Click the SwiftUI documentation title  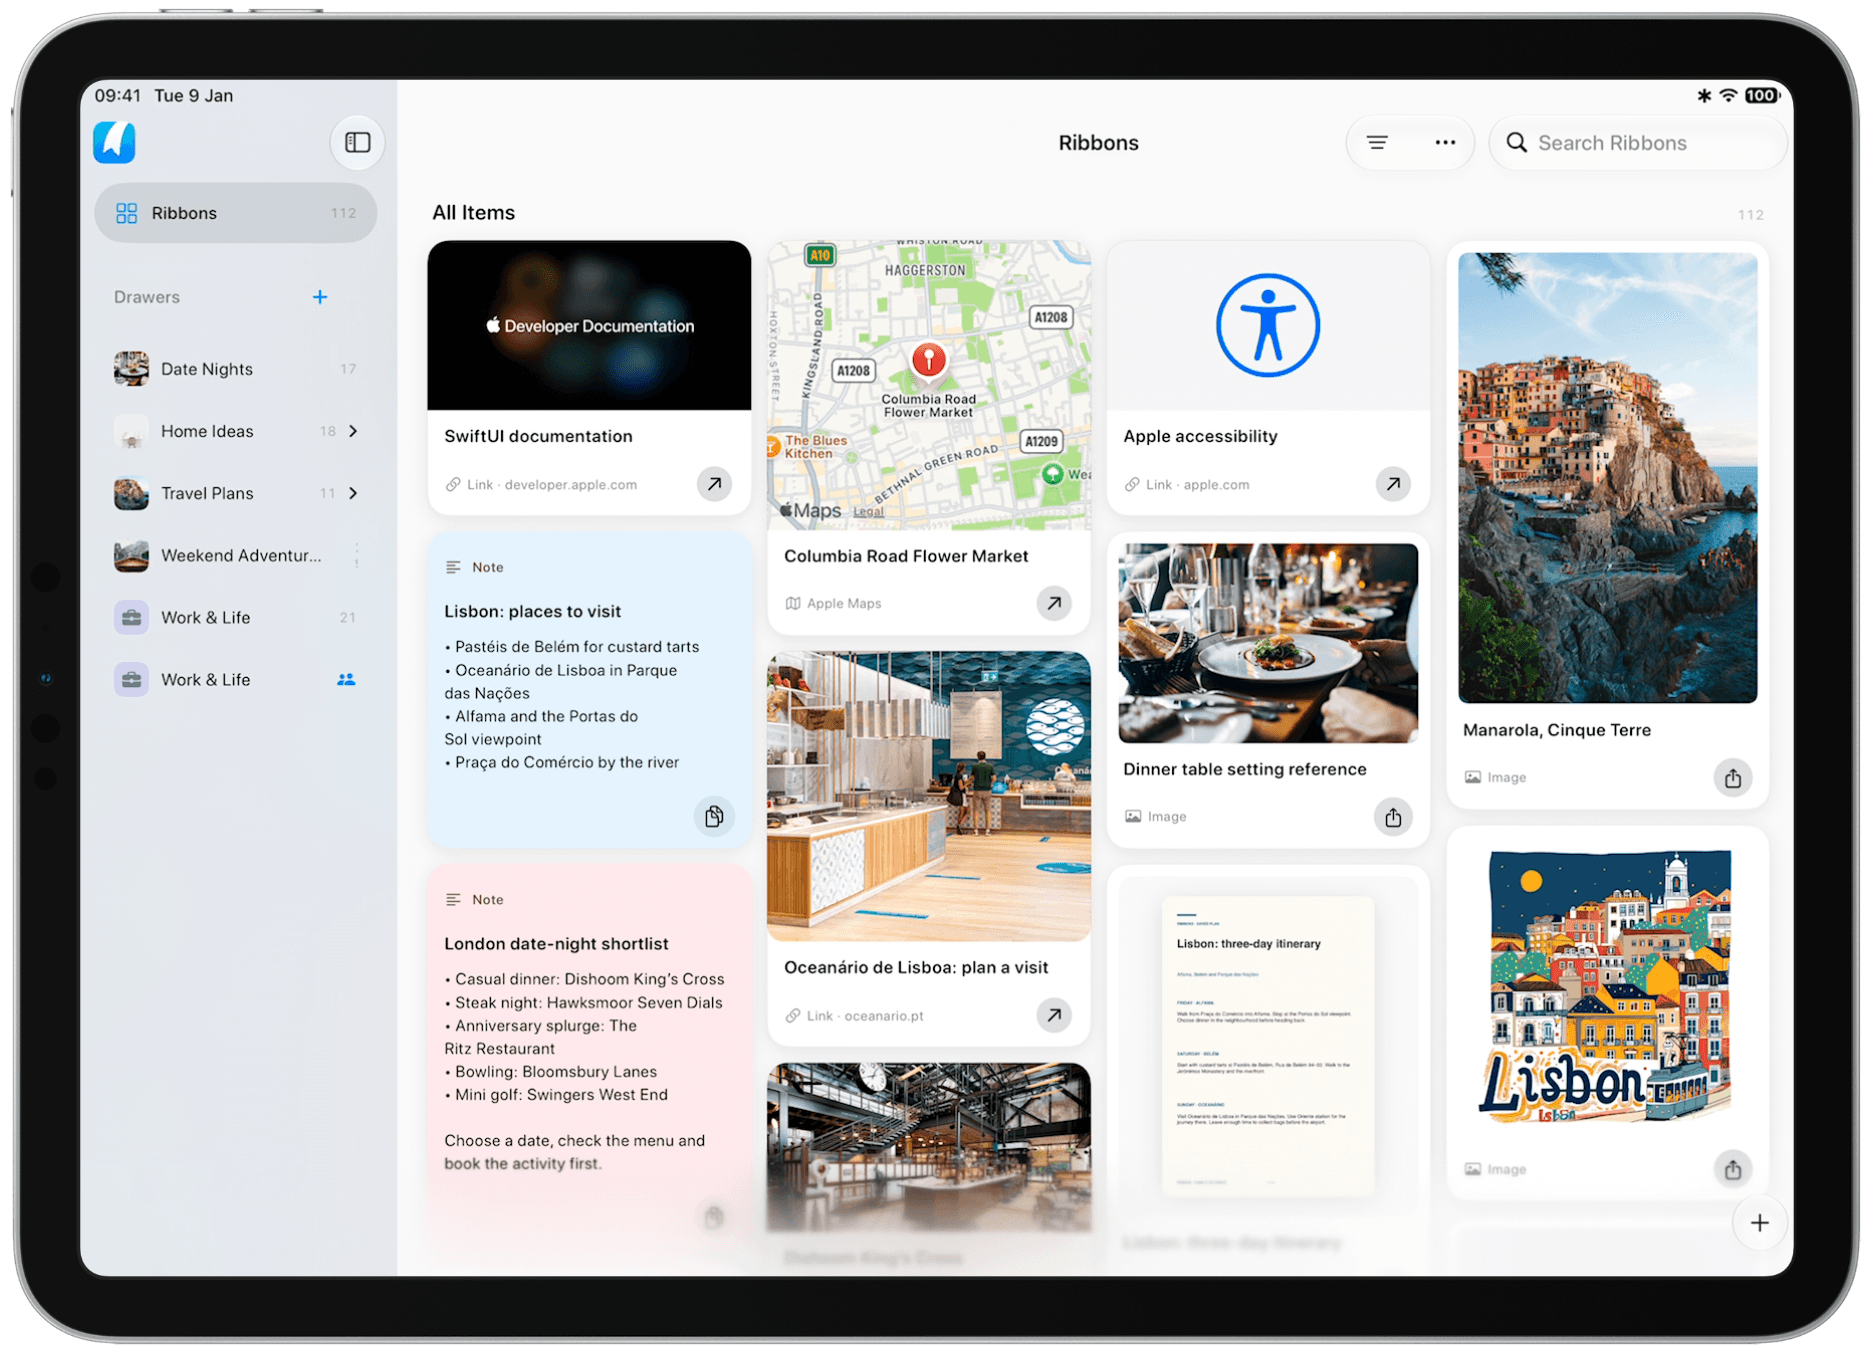pyautogui.click(x=538, y=436)
